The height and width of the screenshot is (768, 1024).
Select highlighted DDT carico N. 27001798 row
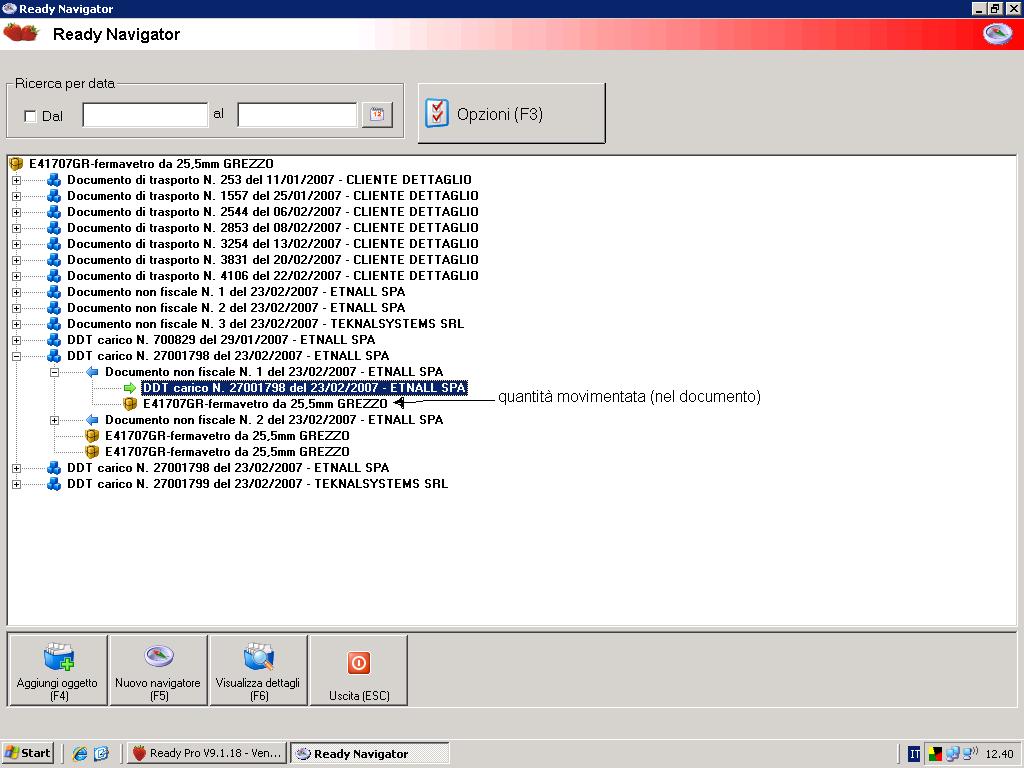click(x=304, y=388)
